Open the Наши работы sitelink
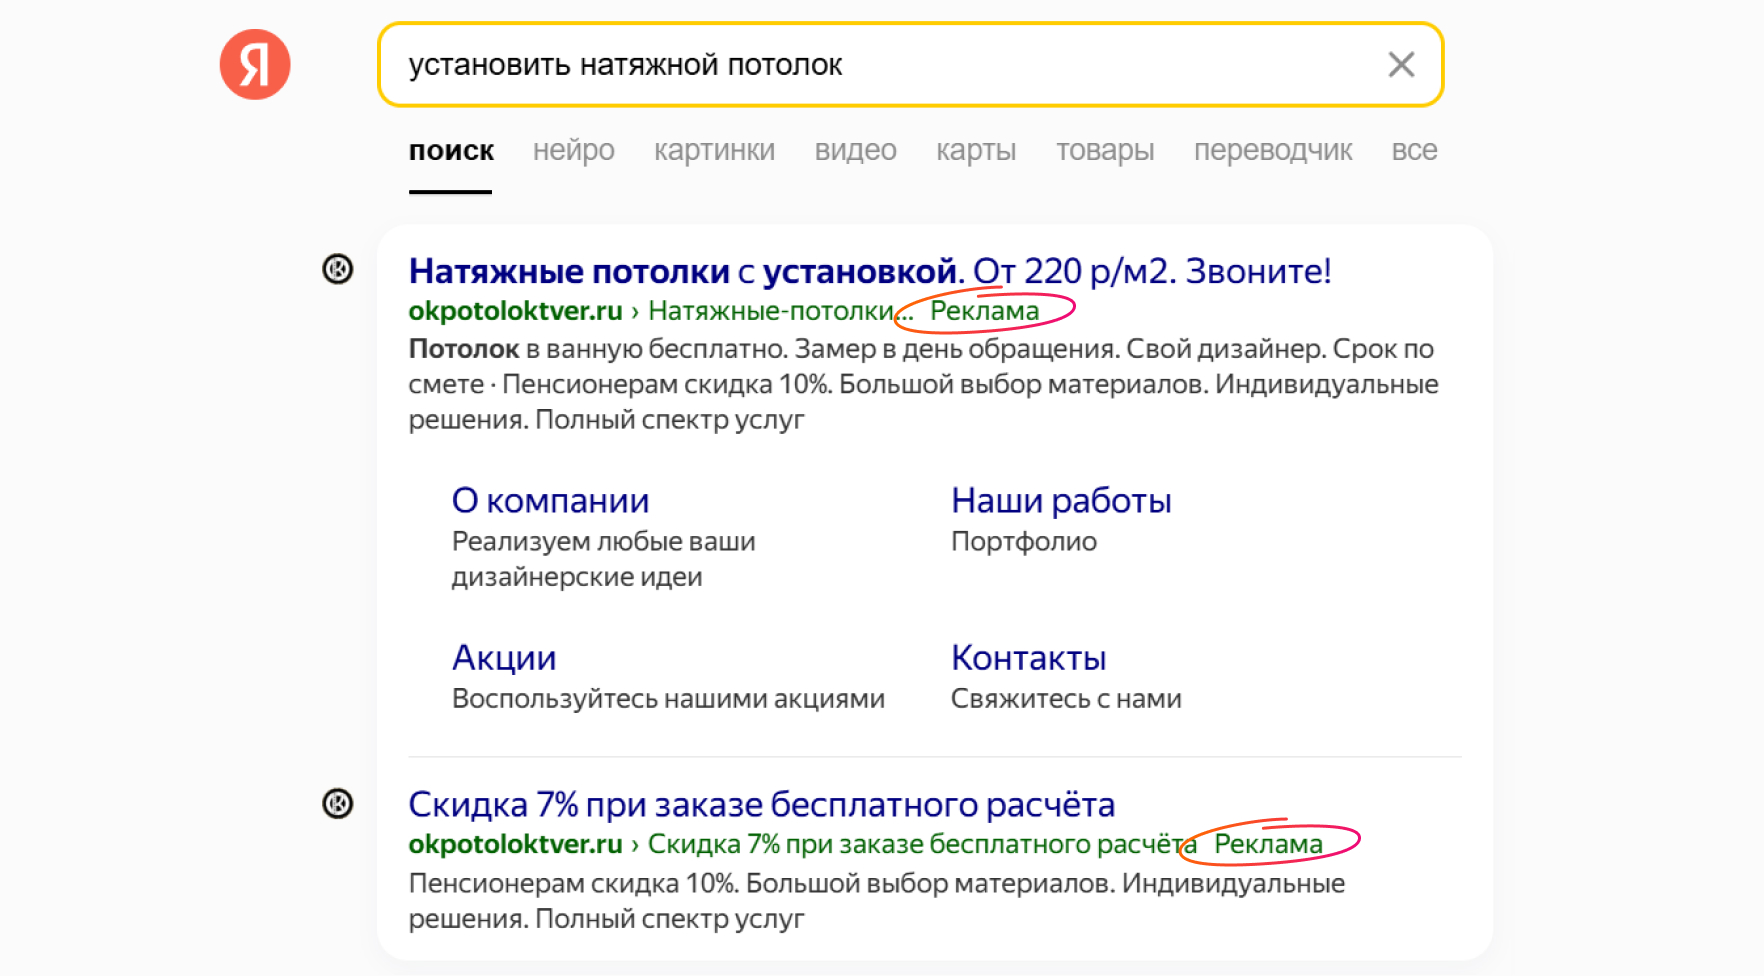This screenshot has width=1764, height=976. pyautogui.click(x=1060, y=500)
